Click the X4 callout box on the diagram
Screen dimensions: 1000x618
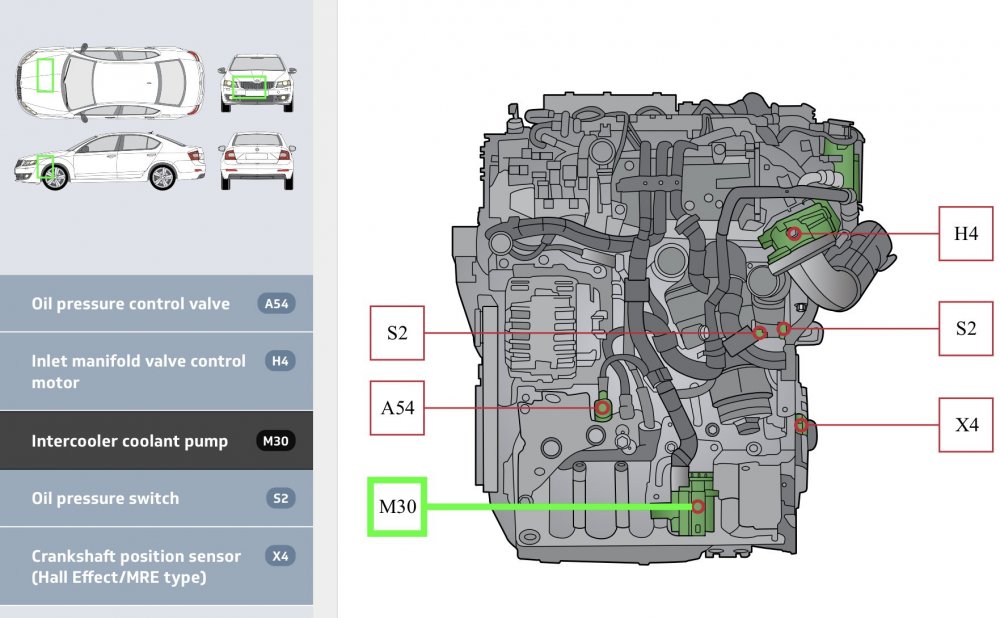(965, 424)
